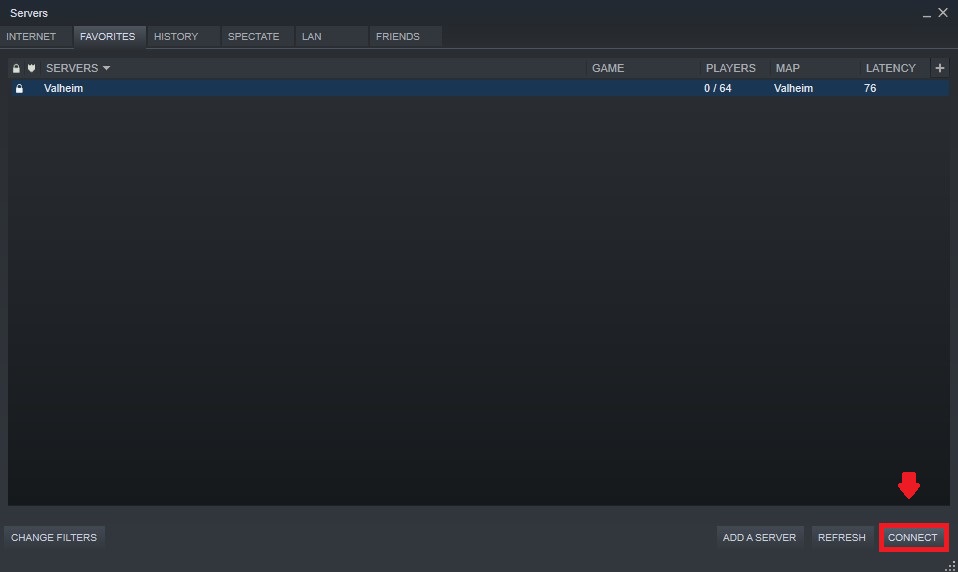Click the Valheim map cell
The image size is (958, 572).
click(793, 88)
